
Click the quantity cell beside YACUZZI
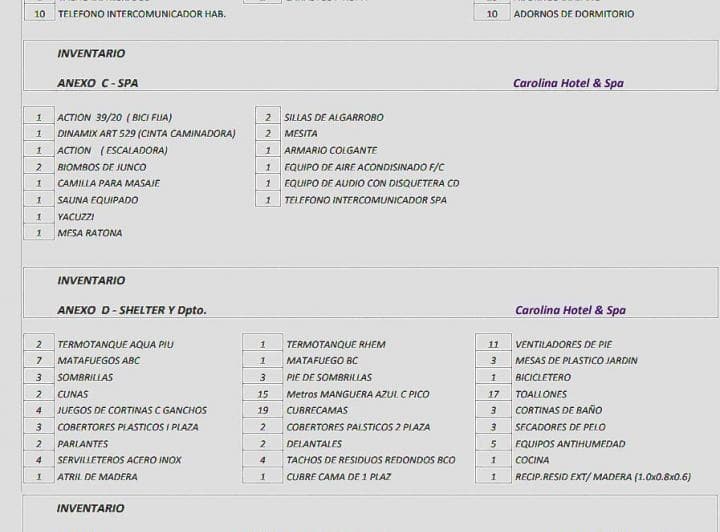coord(38,216)
